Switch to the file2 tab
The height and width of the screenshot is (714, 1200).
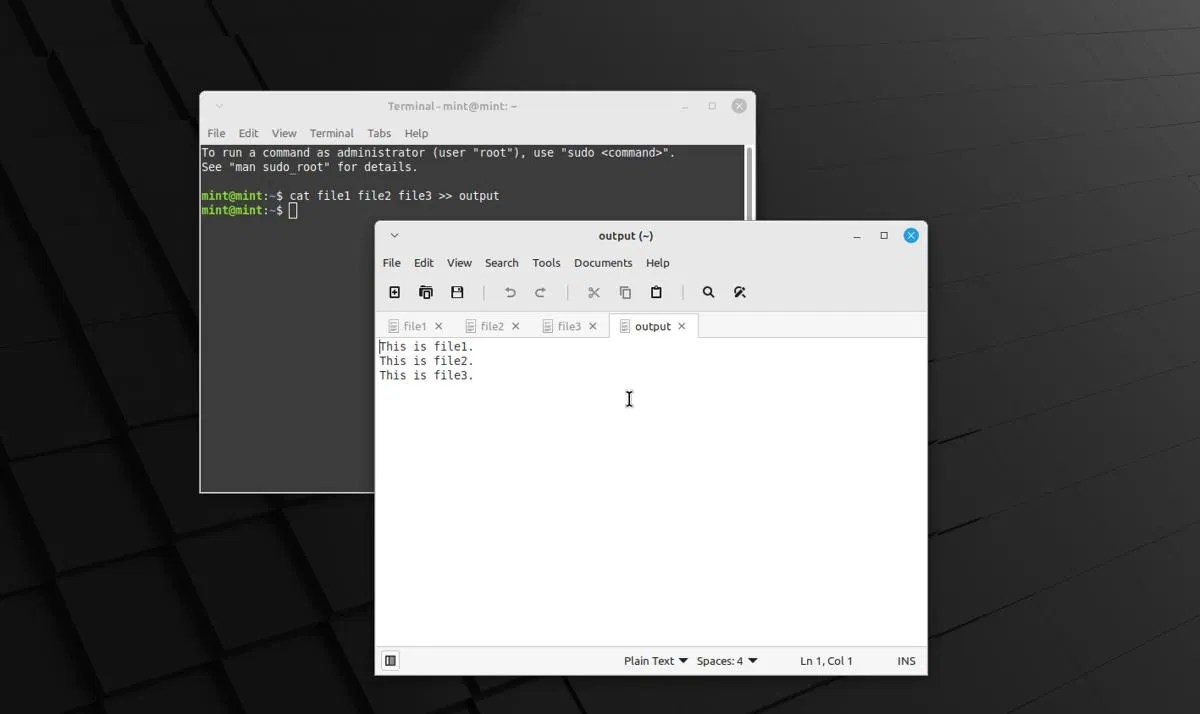click(489, 325)
